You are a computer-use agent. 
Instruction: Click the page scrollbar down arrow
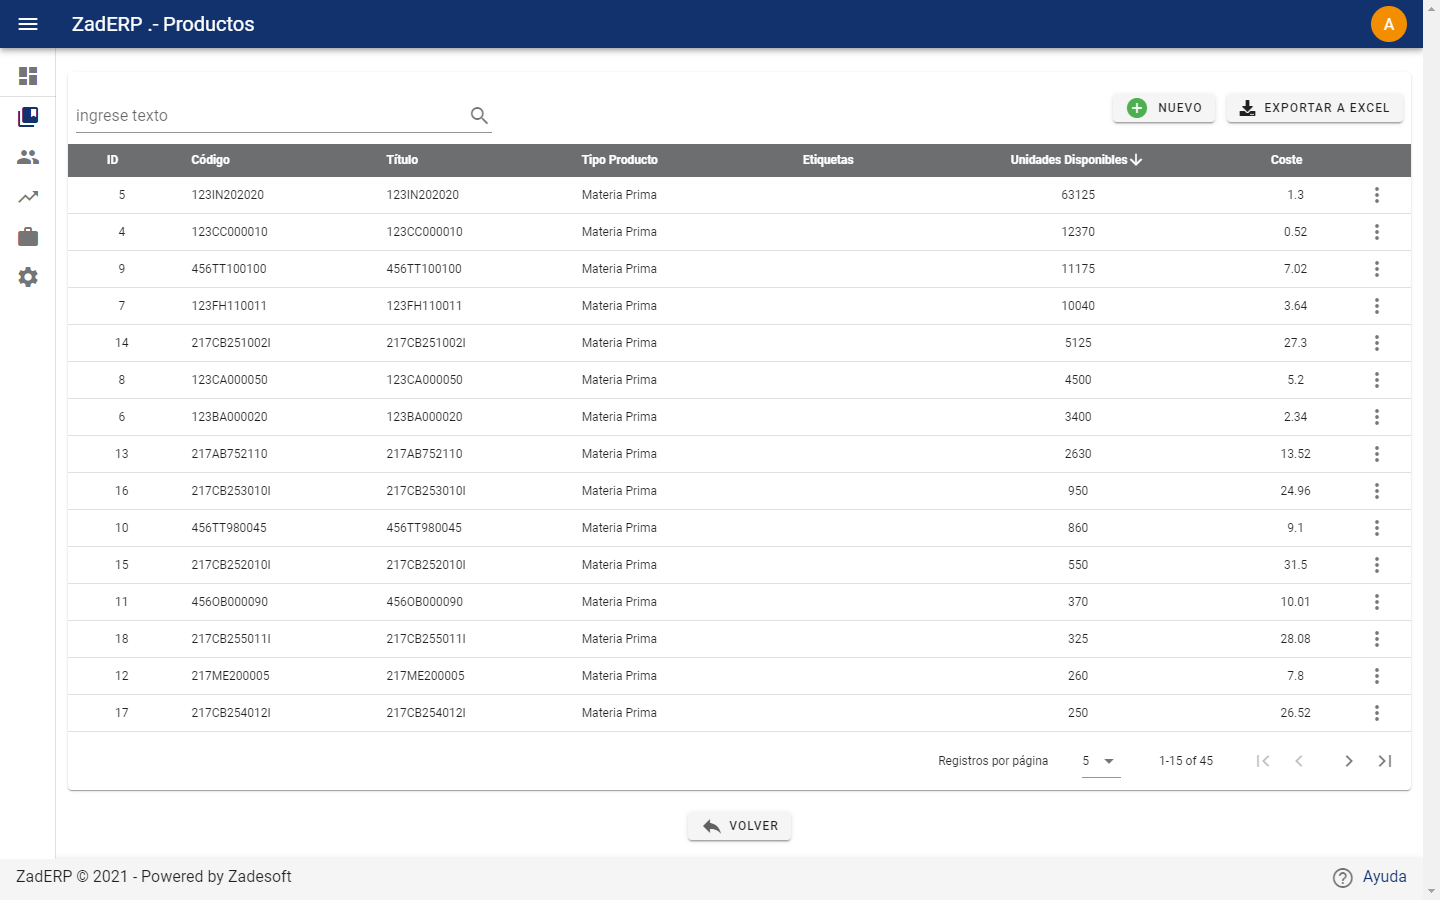click(x=1431, y=891)
